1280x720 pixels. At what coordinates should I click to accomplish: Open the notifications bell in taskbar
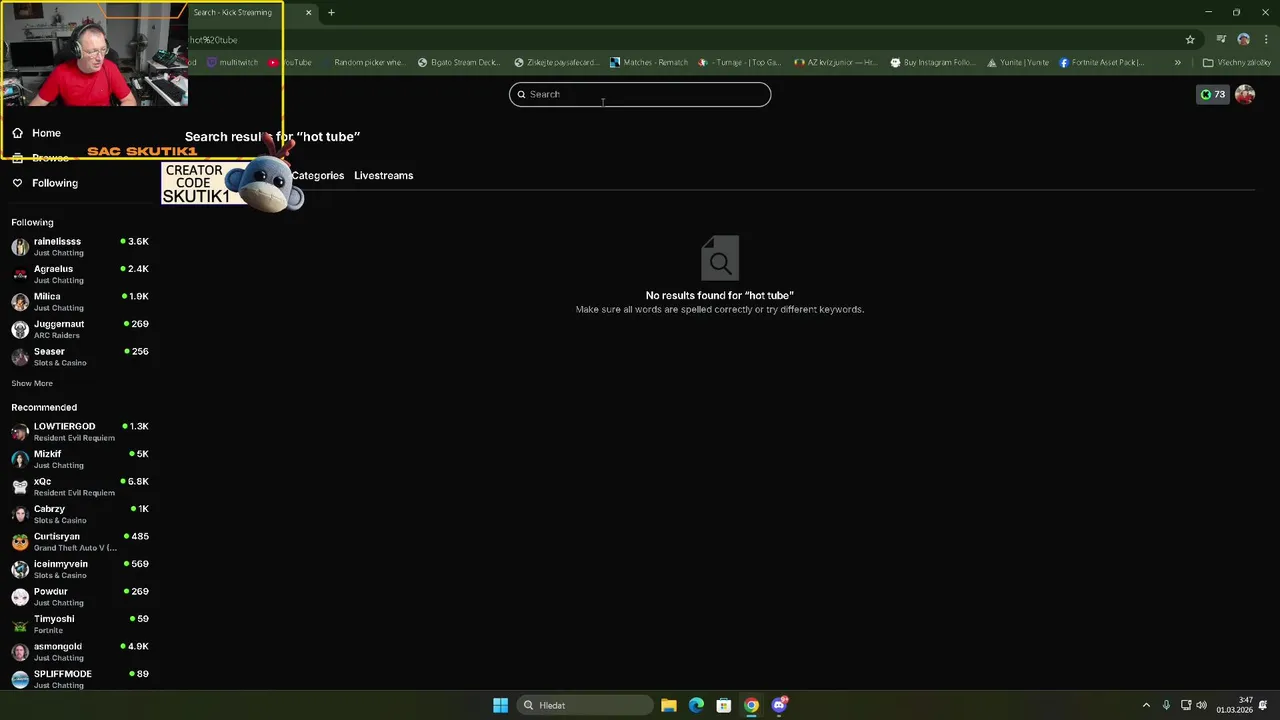[1263, 705]
